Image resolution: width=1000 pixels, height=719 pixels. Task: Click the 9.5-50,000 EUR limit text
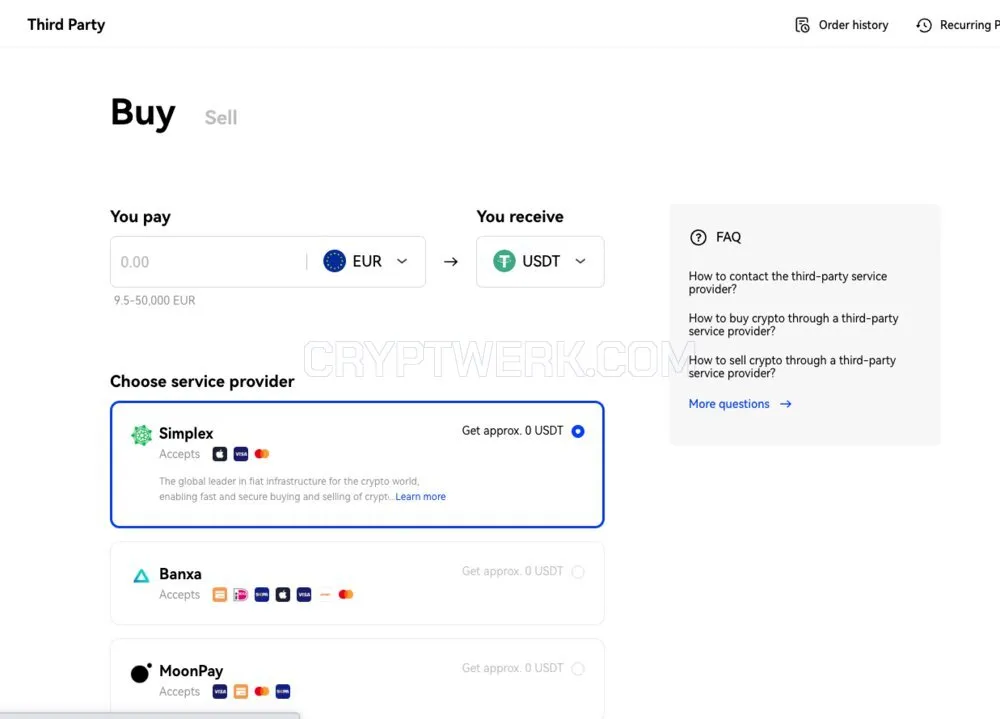point(154,300)
